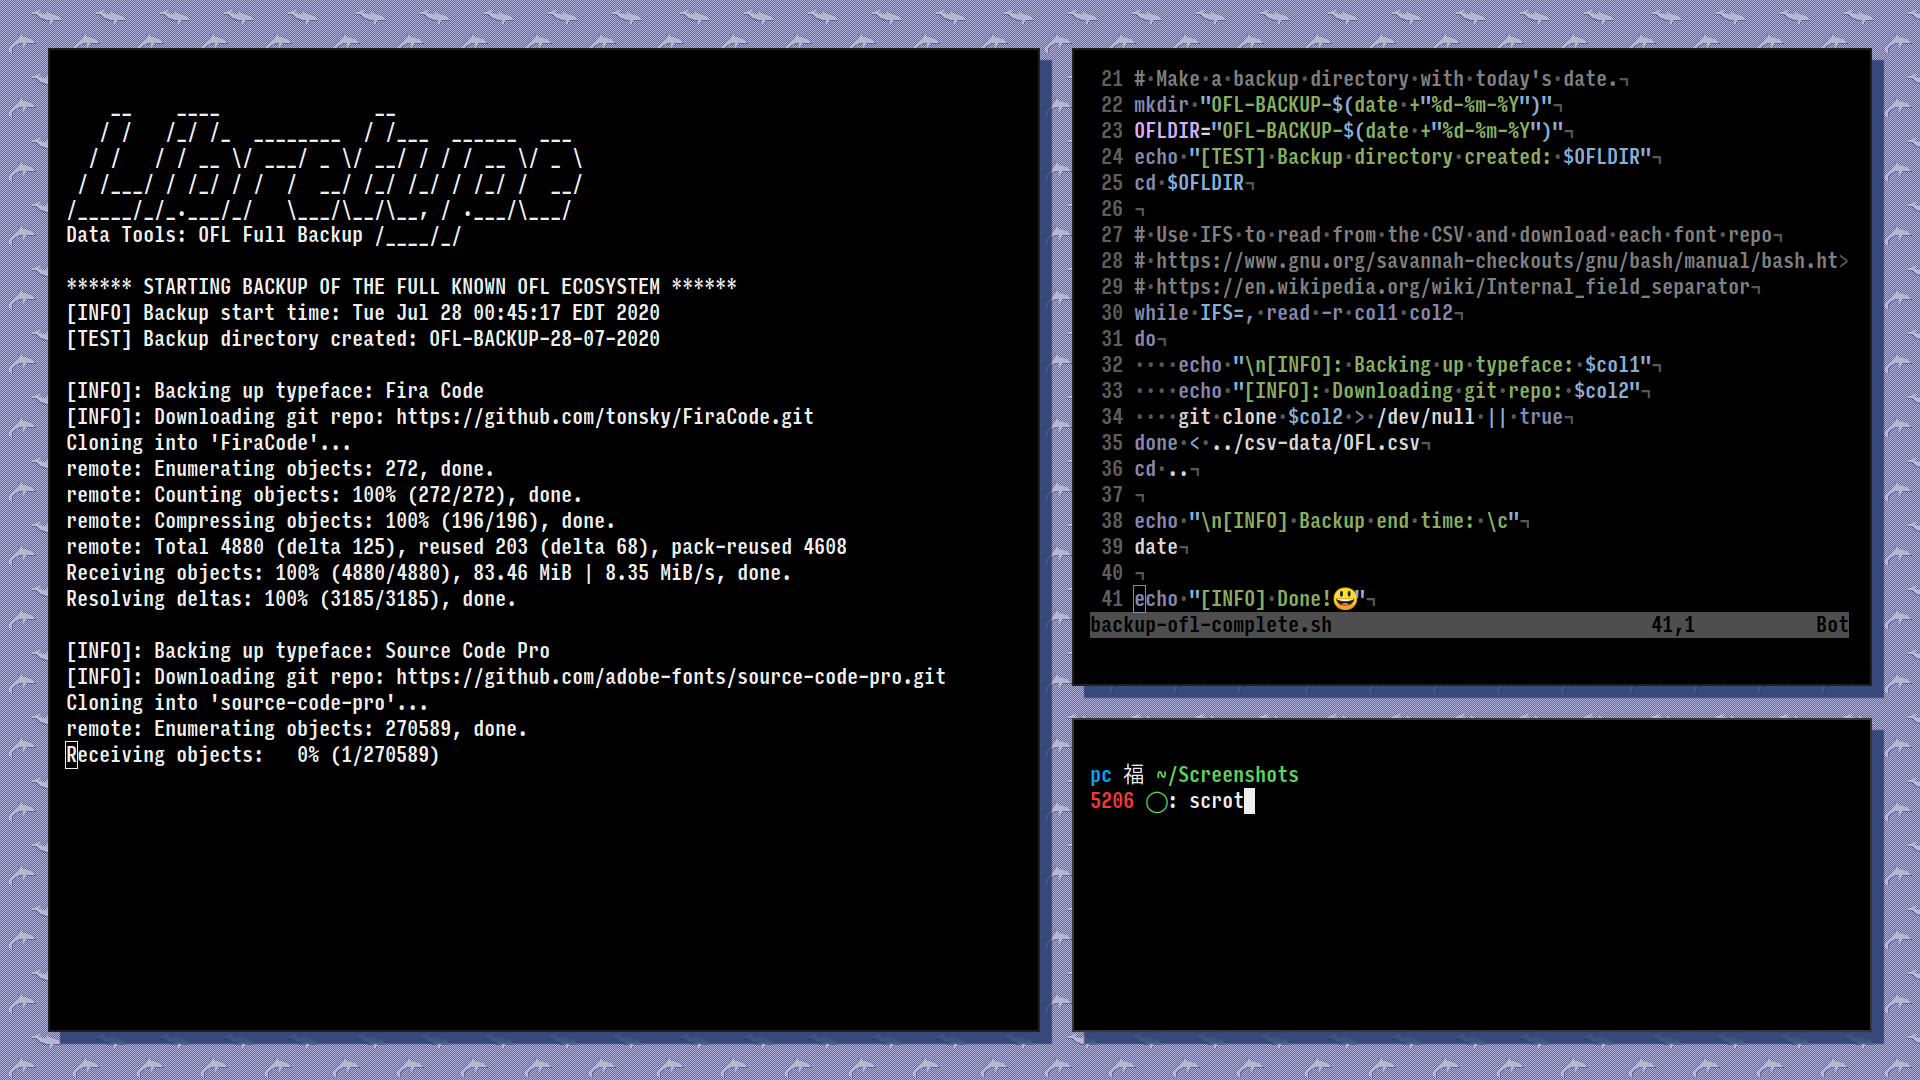Image resolution: width=1920 pixels, height=1080 pixels.
Task: Select the backup-ofl-complete.sh filename in the statusline
Action: point(1210,624)
